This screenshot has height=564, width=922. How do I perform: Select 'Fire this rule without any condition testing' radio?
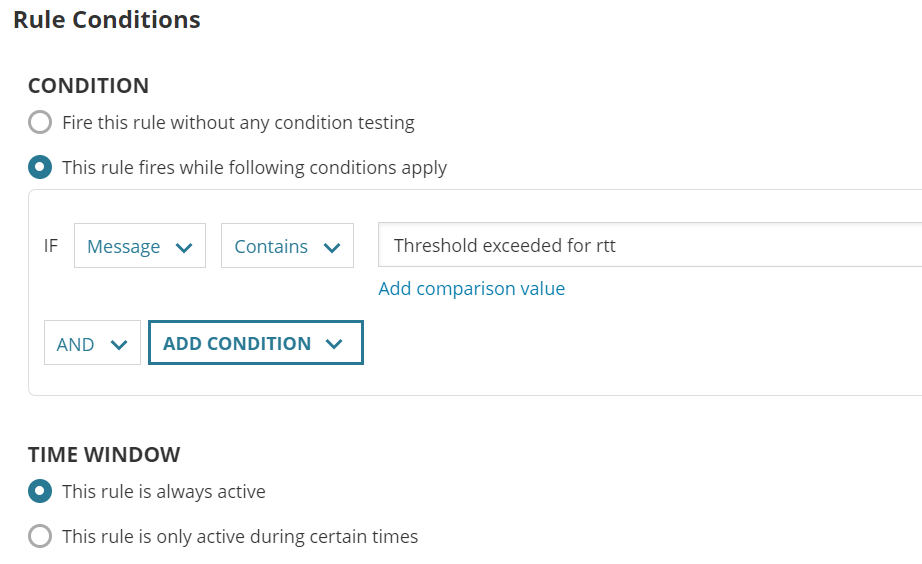click(x=40, y=123)
